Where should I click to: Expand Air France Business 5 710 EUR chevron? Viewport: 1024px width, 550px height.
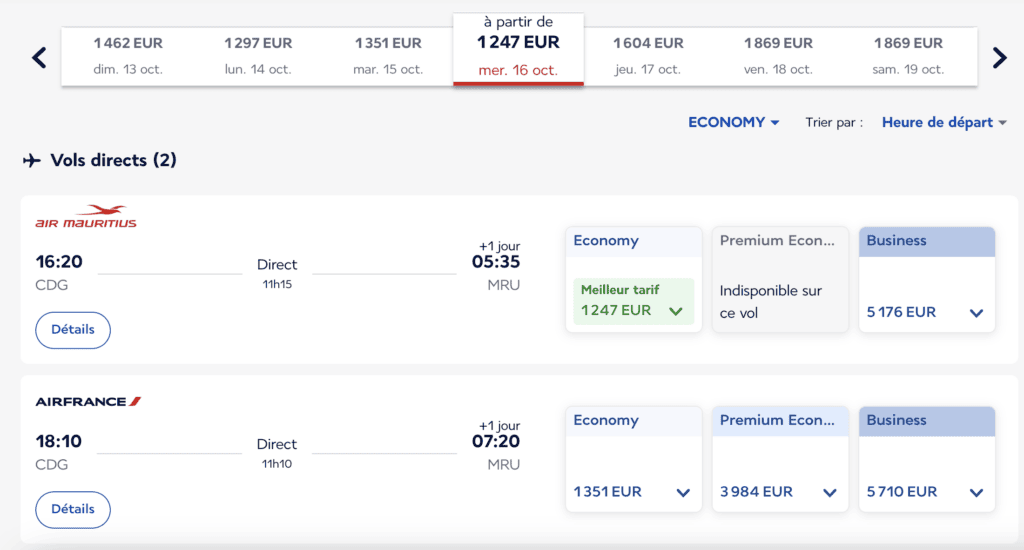pos(976,492)
